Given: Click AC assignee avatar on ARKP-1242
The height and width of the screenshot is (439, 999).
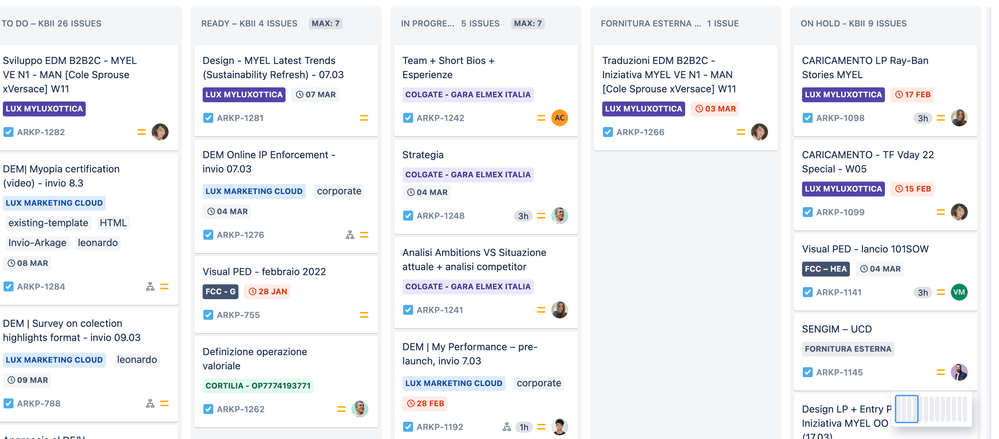Looking at the screenshot, I should [x=559, y=118].
